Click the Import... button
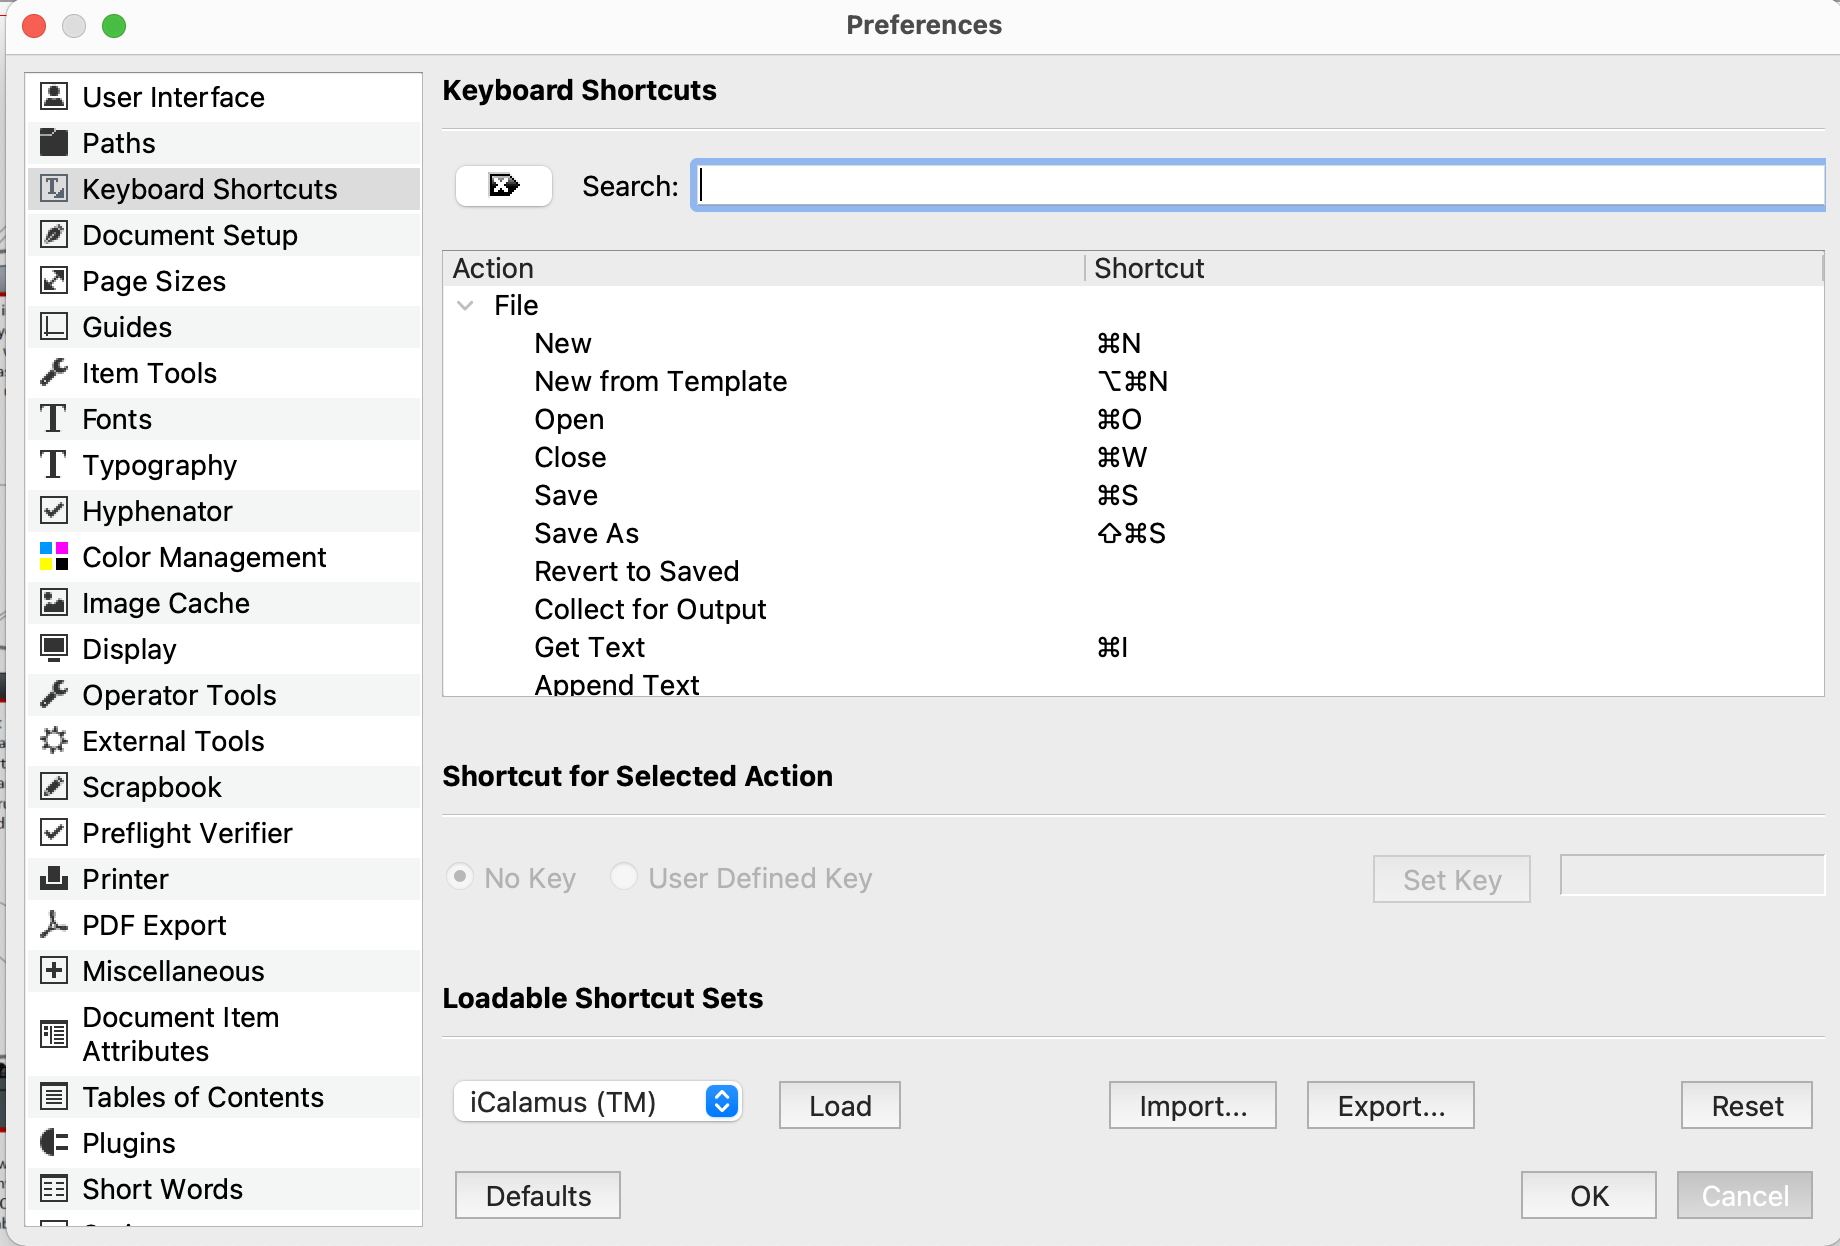 tap(1192, 1106)
